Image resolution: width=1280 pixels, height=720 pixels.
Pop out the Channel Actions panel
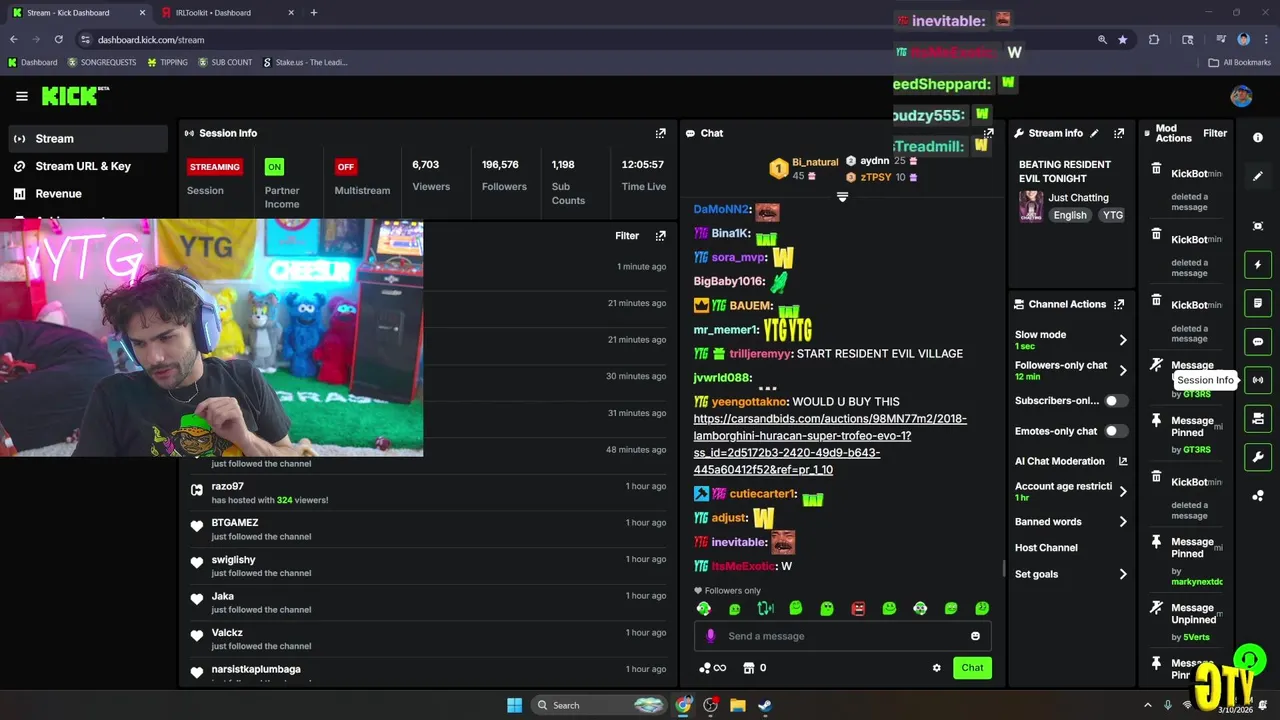(x=1119, y=304)
